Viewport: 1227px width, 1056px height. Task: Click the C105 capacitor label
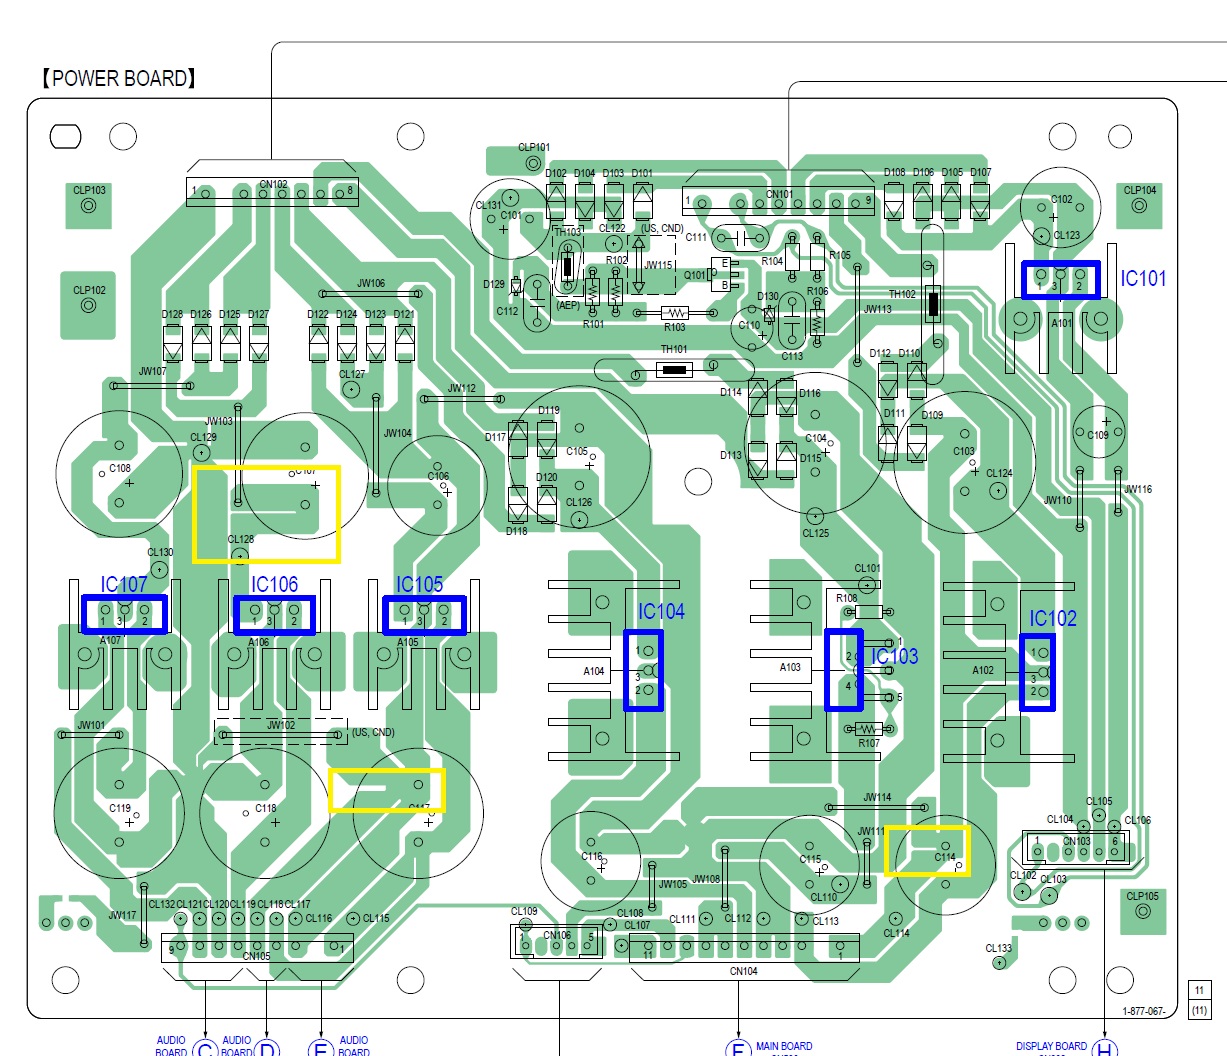(x=577, y=452)
